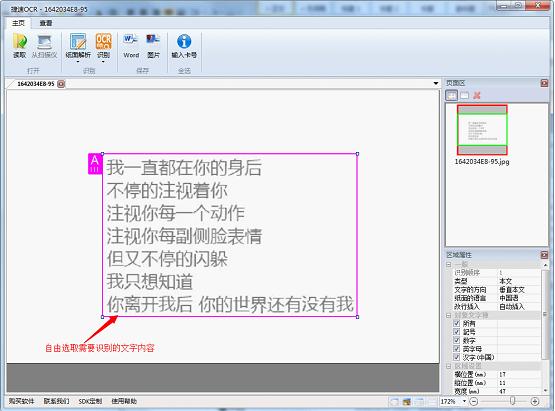This screenshot has width=555, height=411.
Task: Toggle the 英字母 checkbox
Action: click(x=457, y=349)
